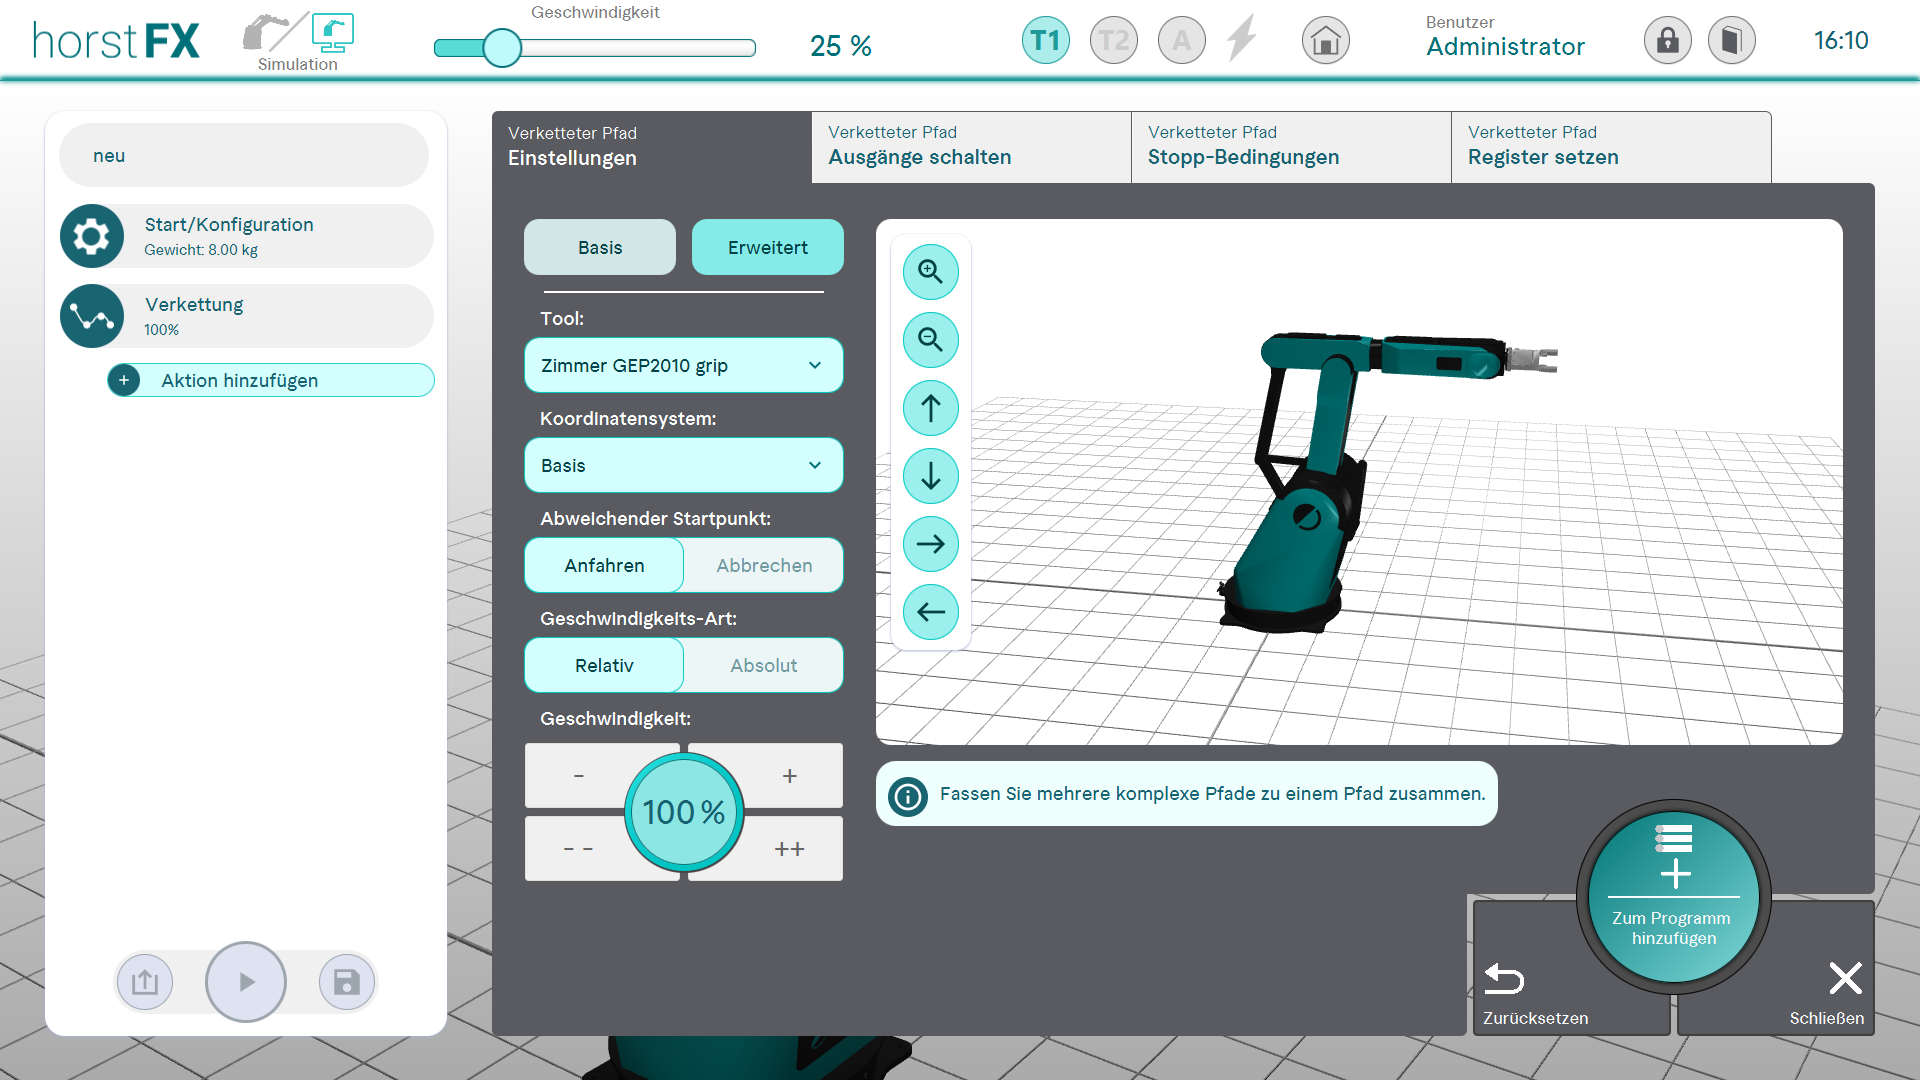Click the export upload icon
This screenshot has height=1080, width=1920.
(x=145, y=982)
